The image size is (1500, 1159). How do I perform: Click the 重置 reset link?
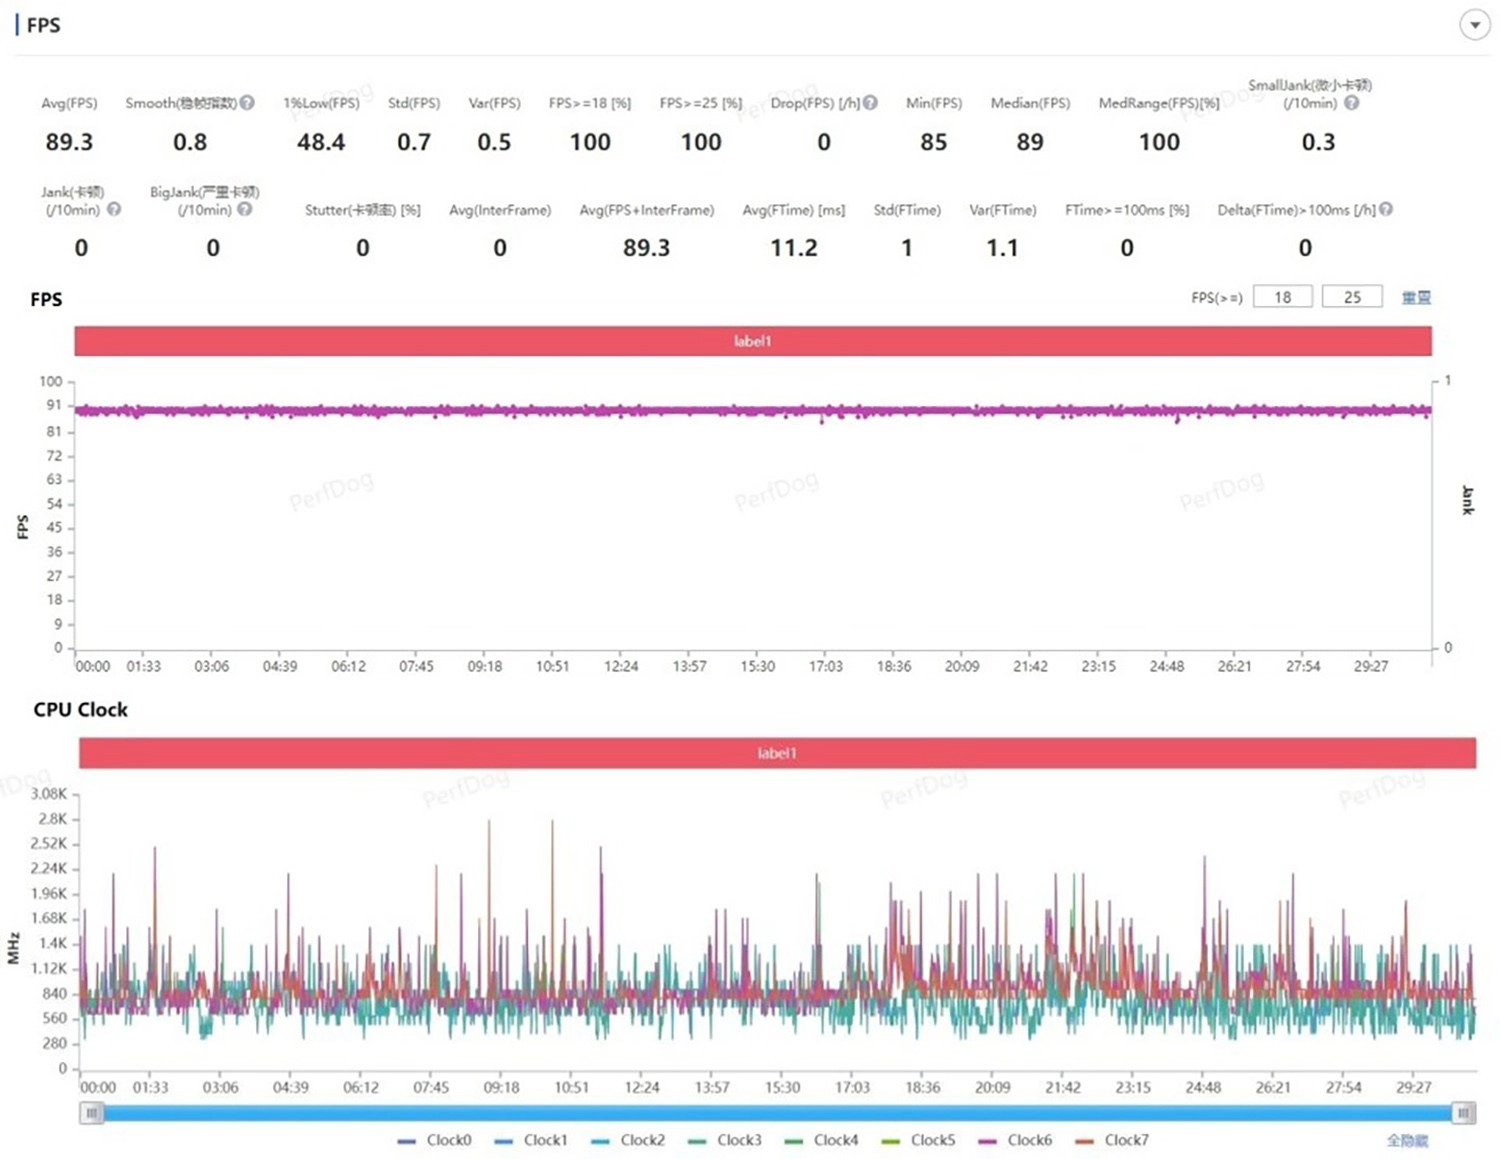[1416, 298]
